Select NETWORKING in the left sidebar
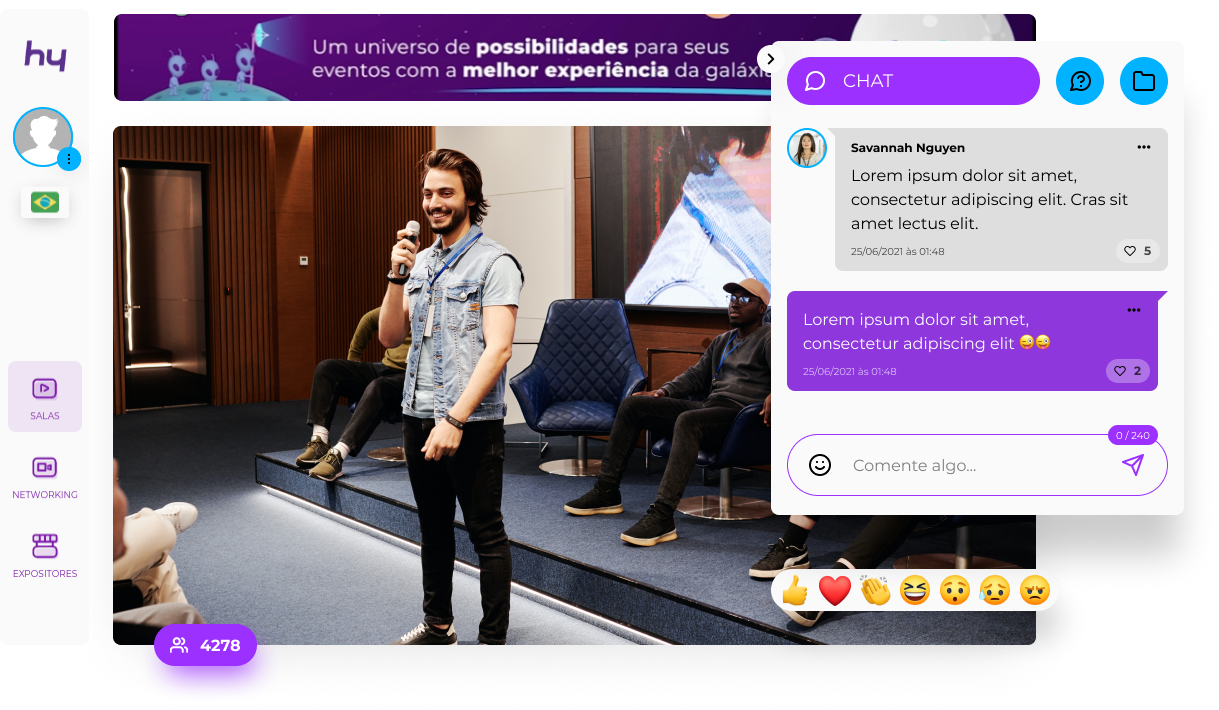This screenshot has width=1219, height=710. coord(44,477)
